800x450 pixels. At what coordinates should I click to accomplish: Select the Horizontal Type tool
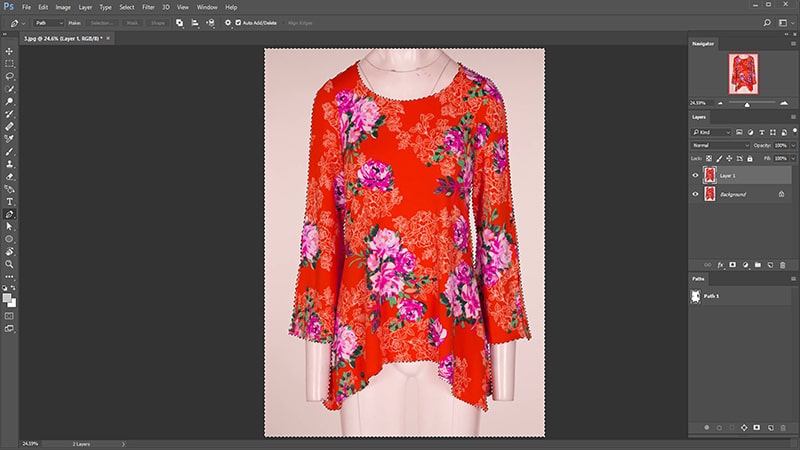(9, 202)
